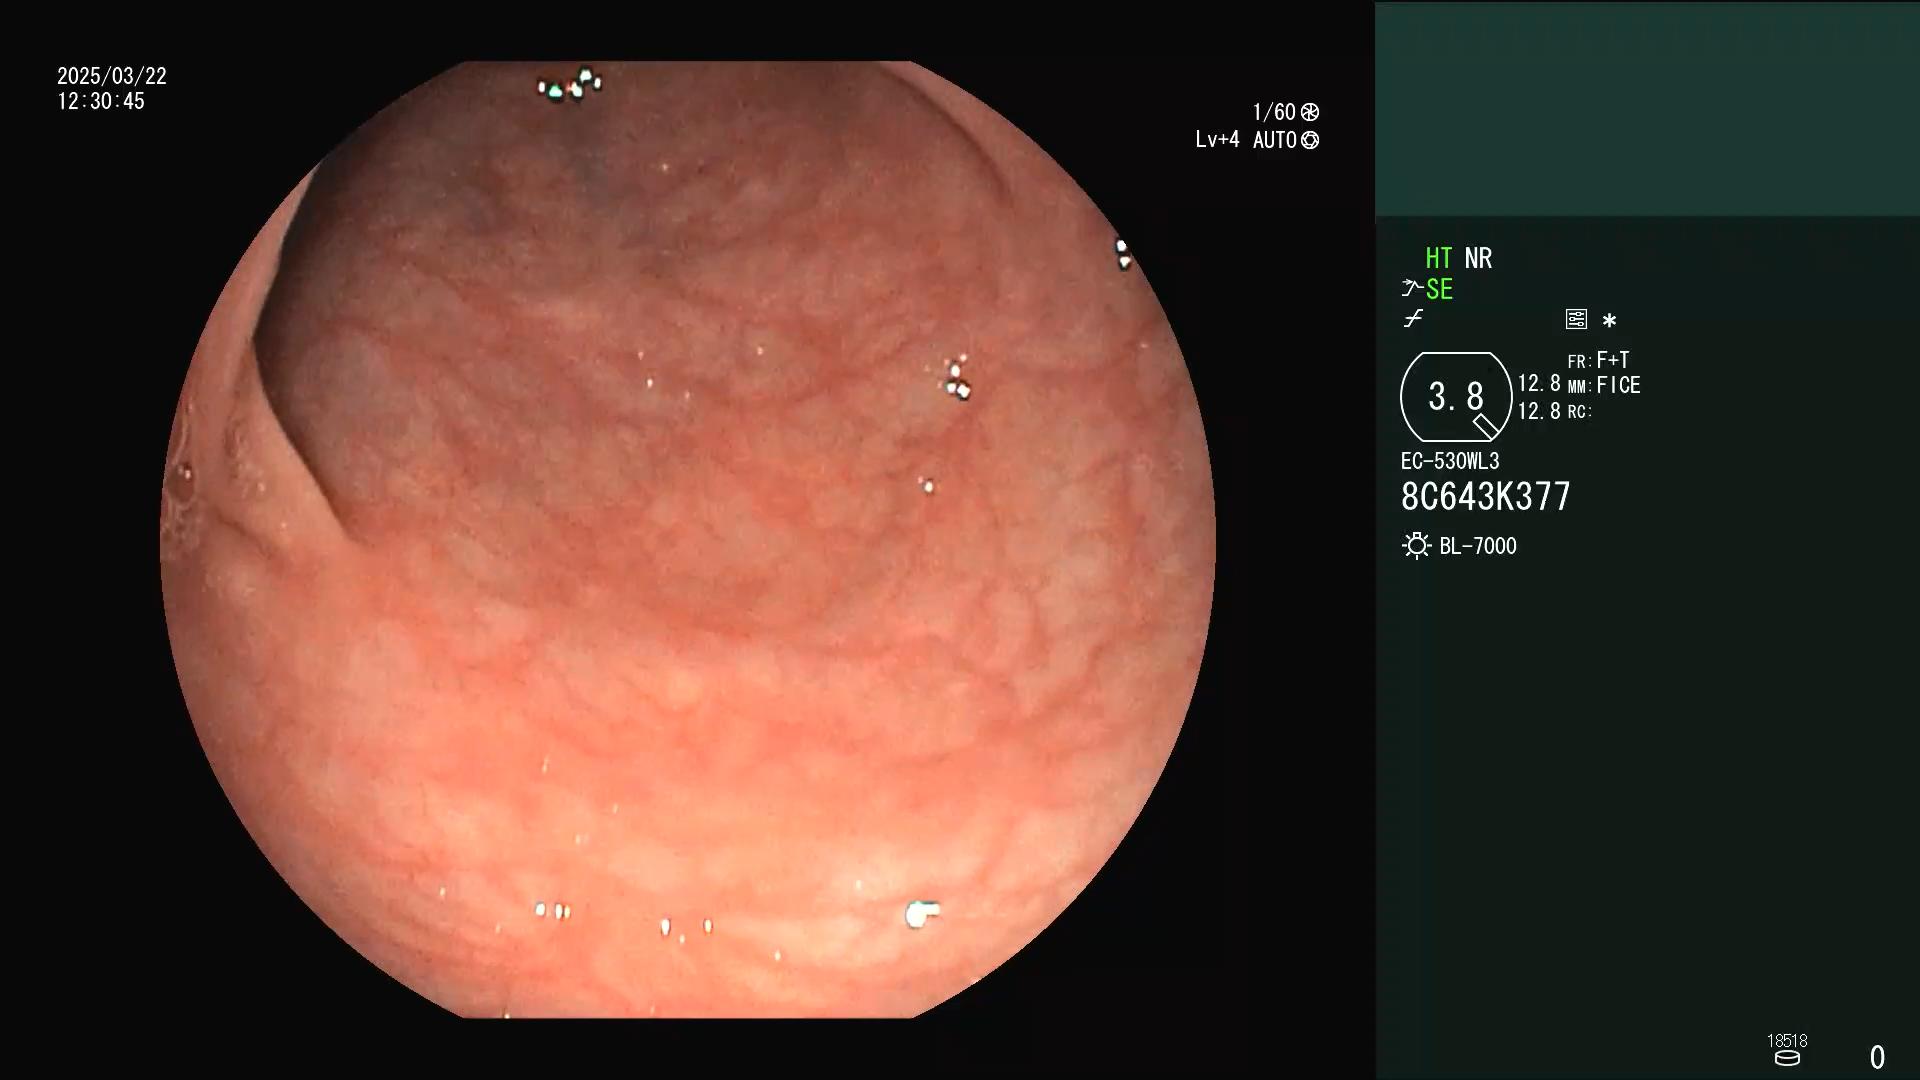The height and width of the screenshot is (1080, 1920).
Task: Click the FR: F+T setting
Action: click(x=1599, y=360)
